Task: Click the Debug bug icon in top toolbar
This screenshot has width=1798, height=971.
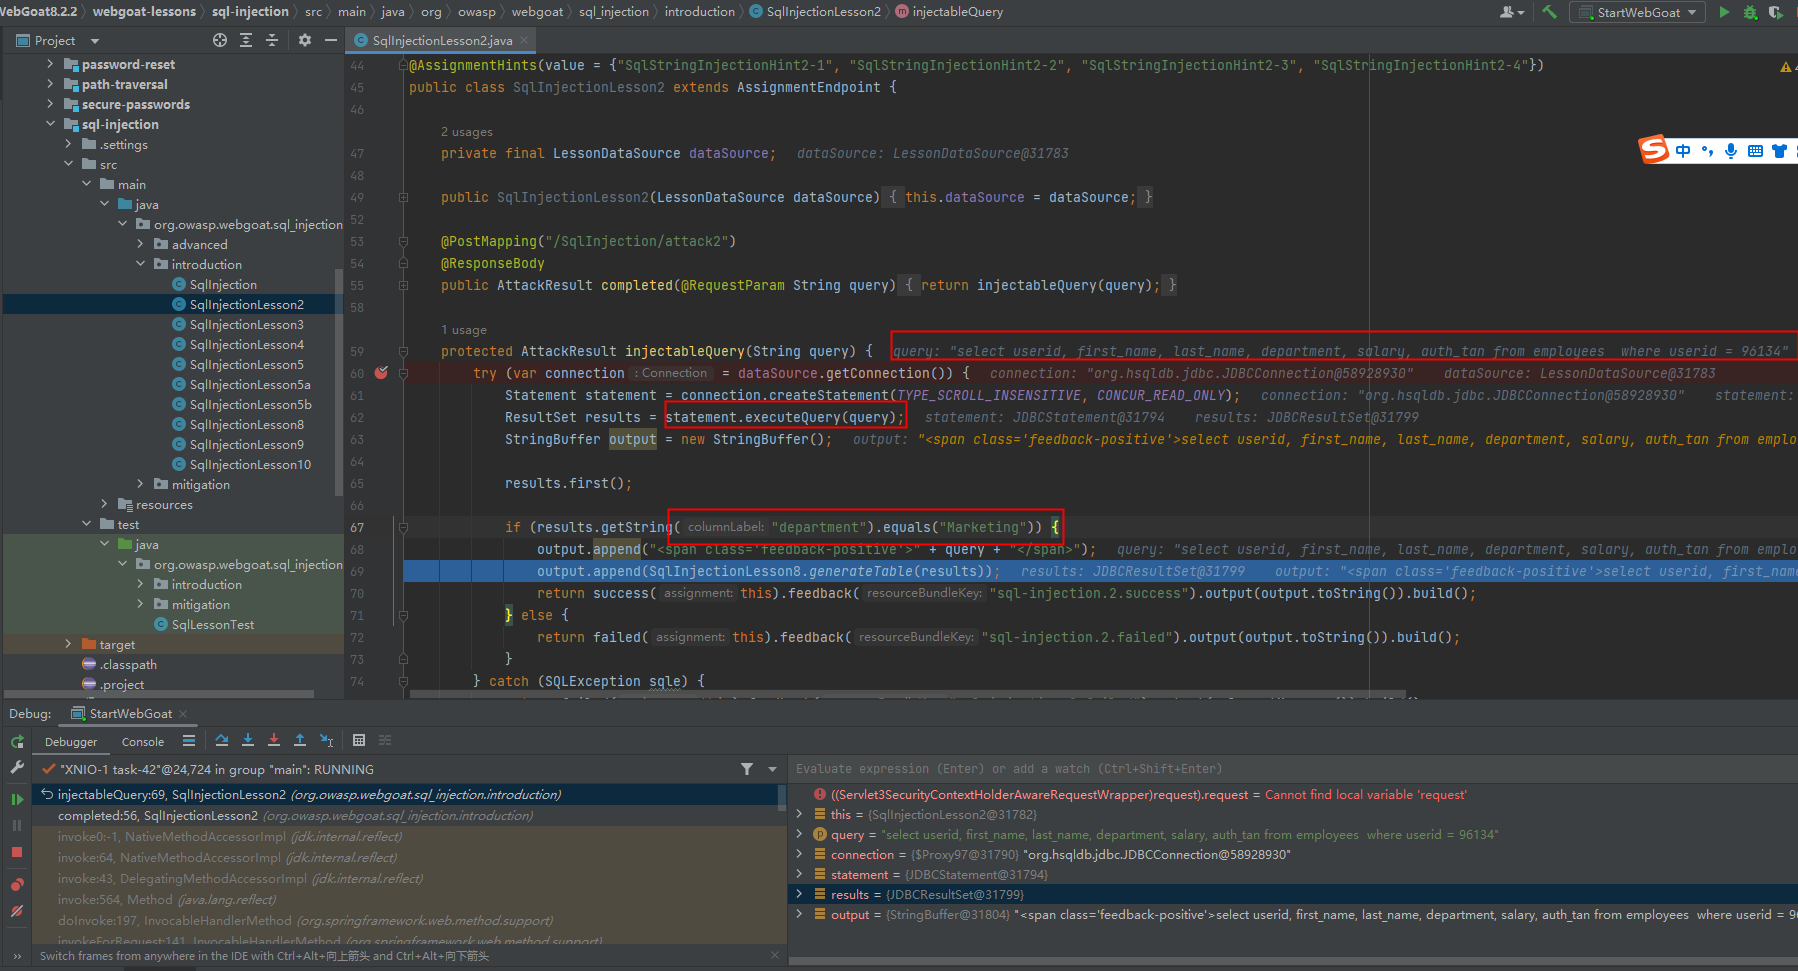Action: click(1750, 12)
